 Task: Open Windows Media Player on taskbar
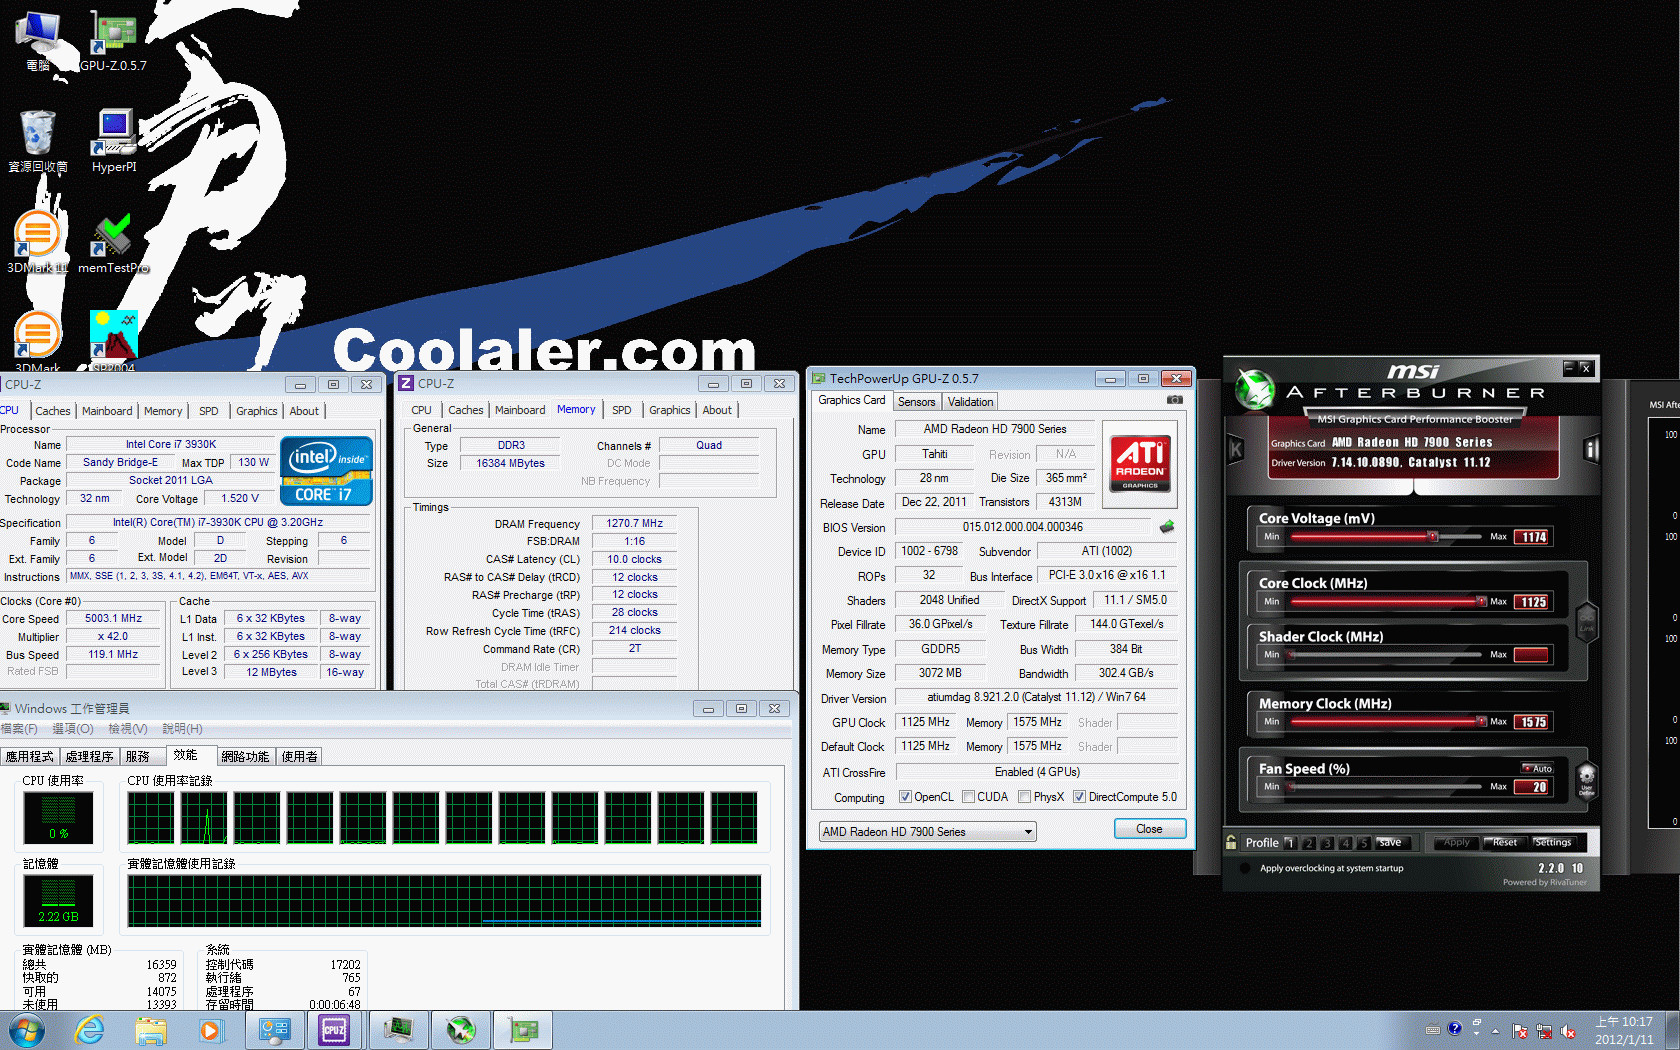tap(210, 1030)
